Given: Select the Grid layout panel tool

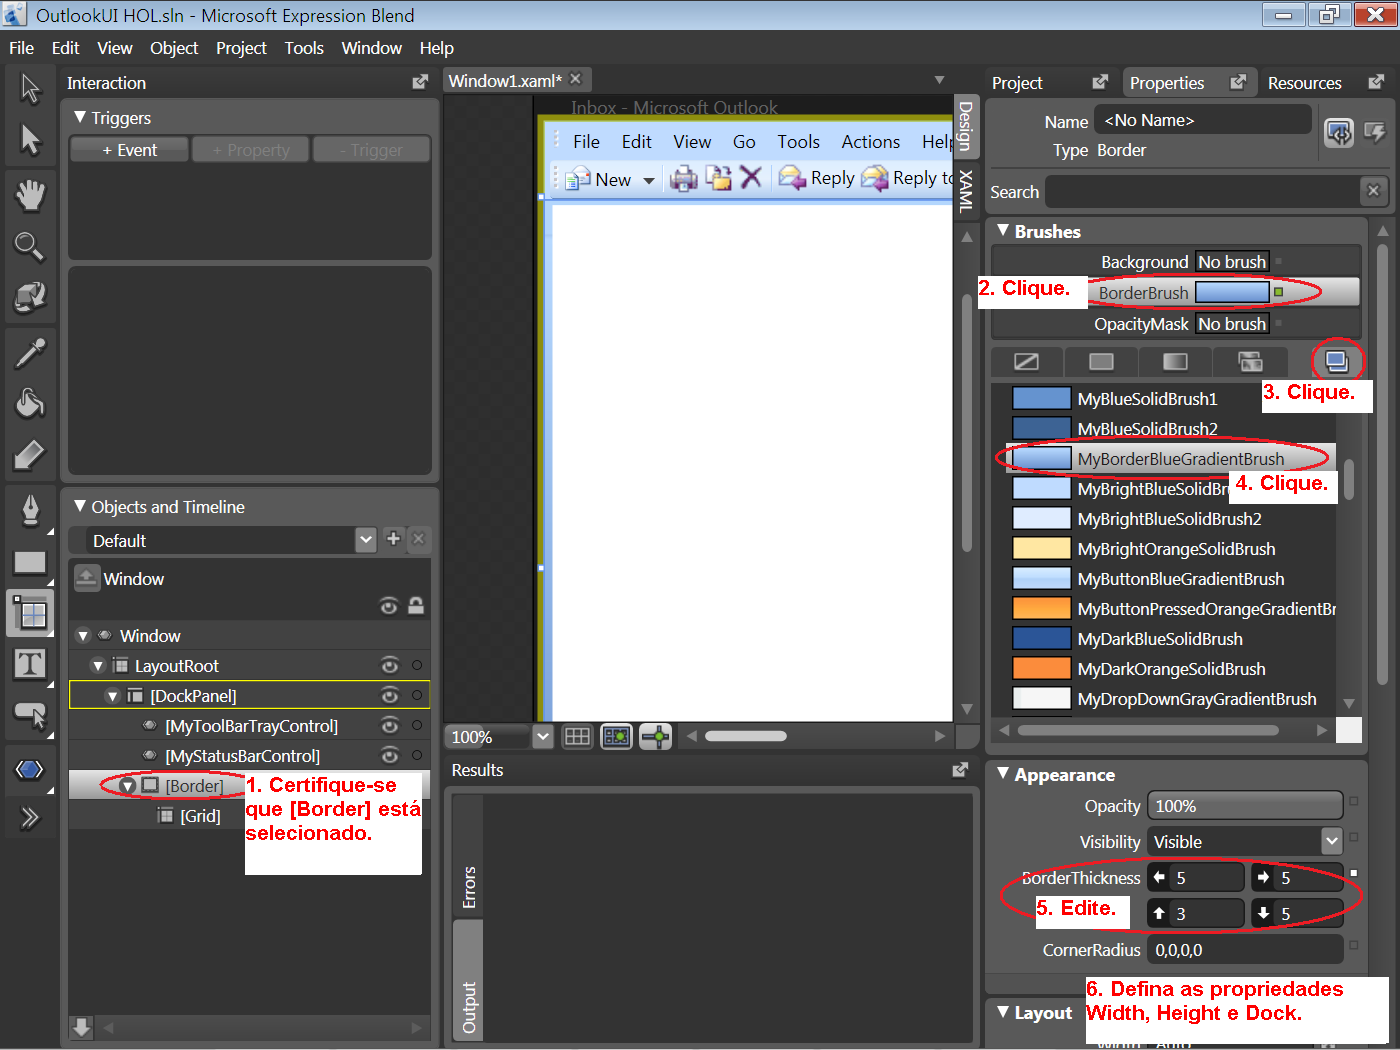Looking at the screenshot, I should tap(31, 613).
